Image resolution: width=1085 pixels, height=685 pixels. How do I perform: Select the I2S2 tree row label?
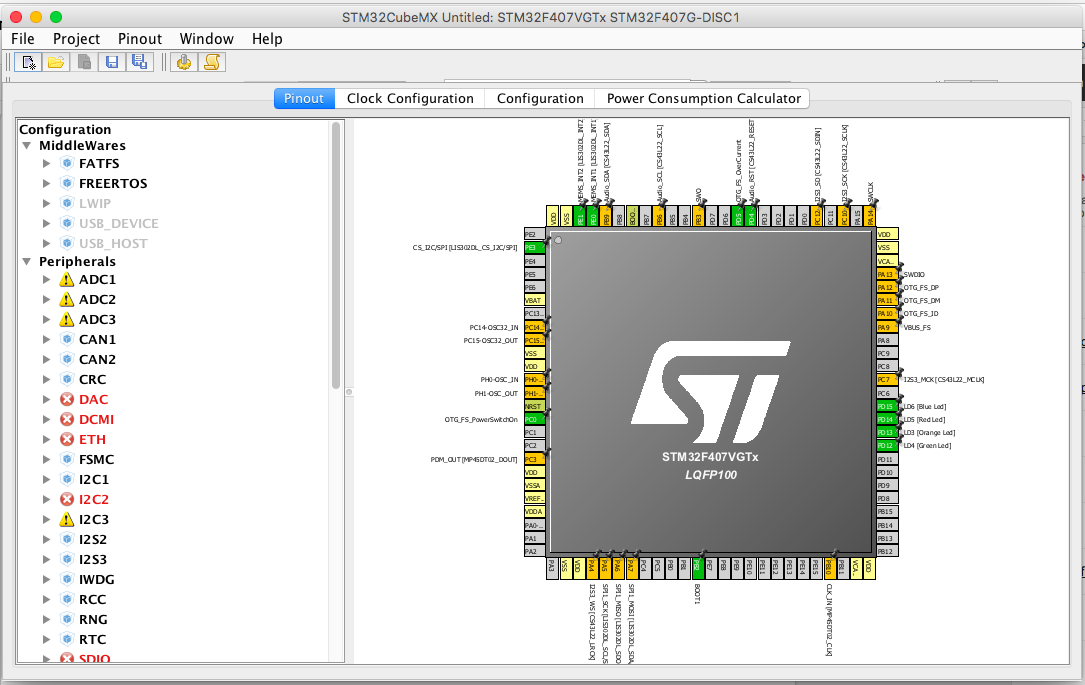point(93,540)
